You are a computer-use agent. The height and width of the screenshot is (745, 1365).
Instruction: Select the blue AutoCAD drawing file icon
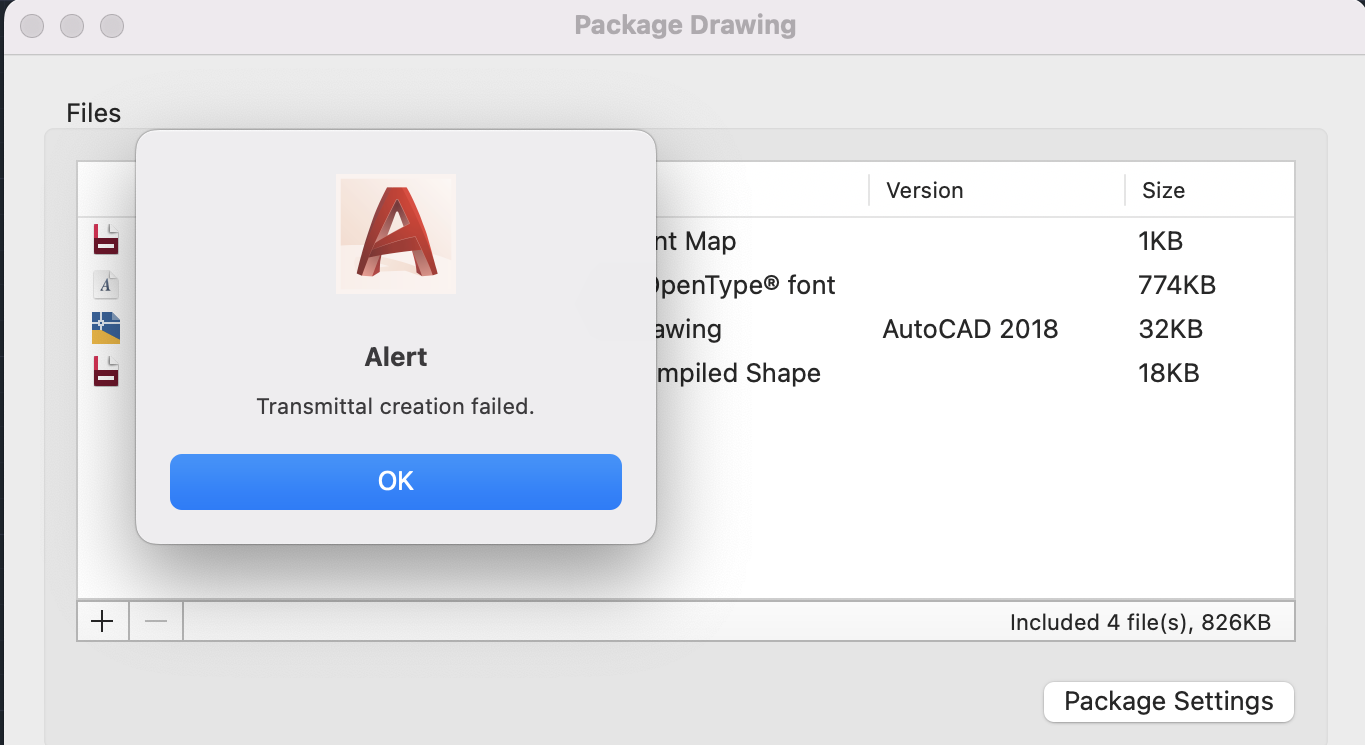pyautogui.click(x=105, y=328)
